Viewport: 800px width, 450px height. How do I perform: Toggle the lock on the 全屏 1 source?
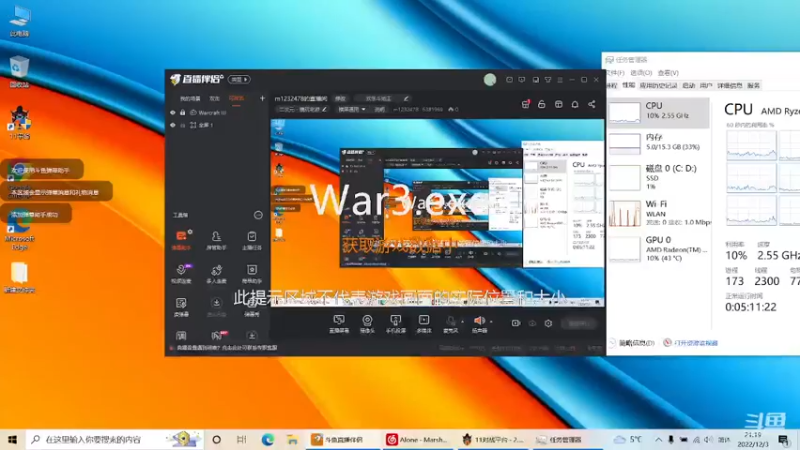[x=182, y=125]
